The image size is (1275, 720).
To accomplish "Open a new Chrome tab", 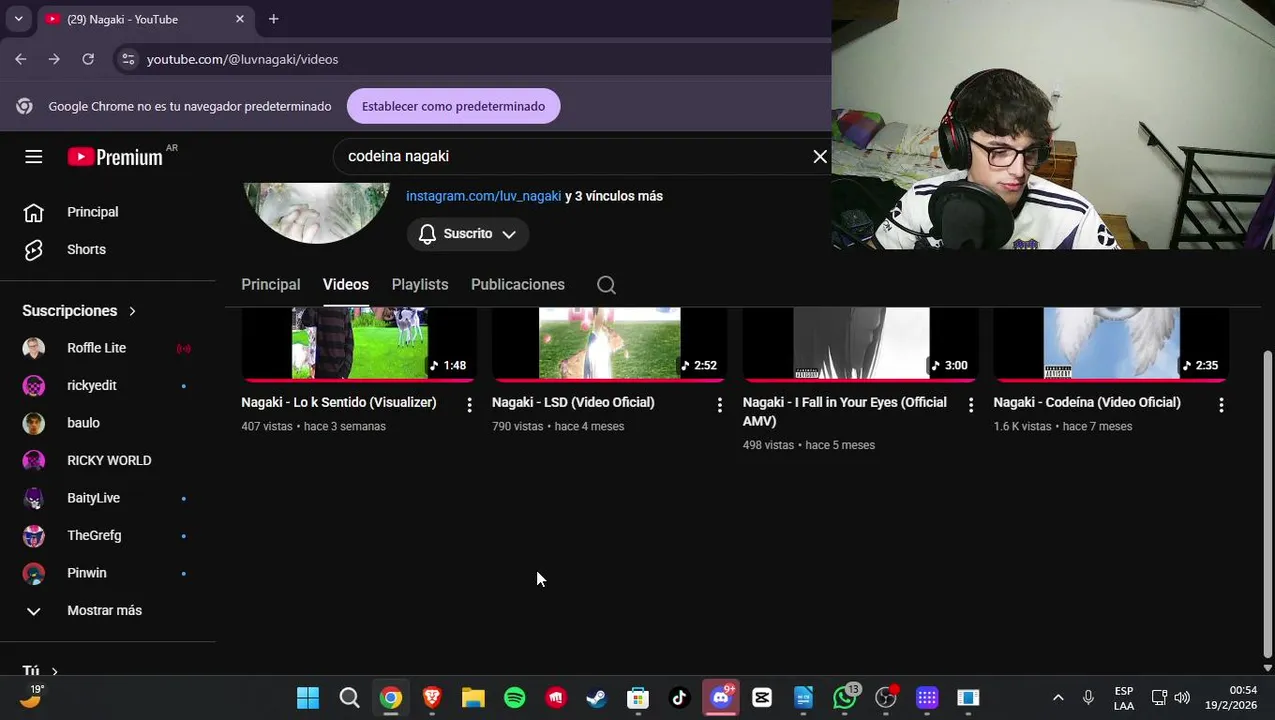I will click(273, 19).
